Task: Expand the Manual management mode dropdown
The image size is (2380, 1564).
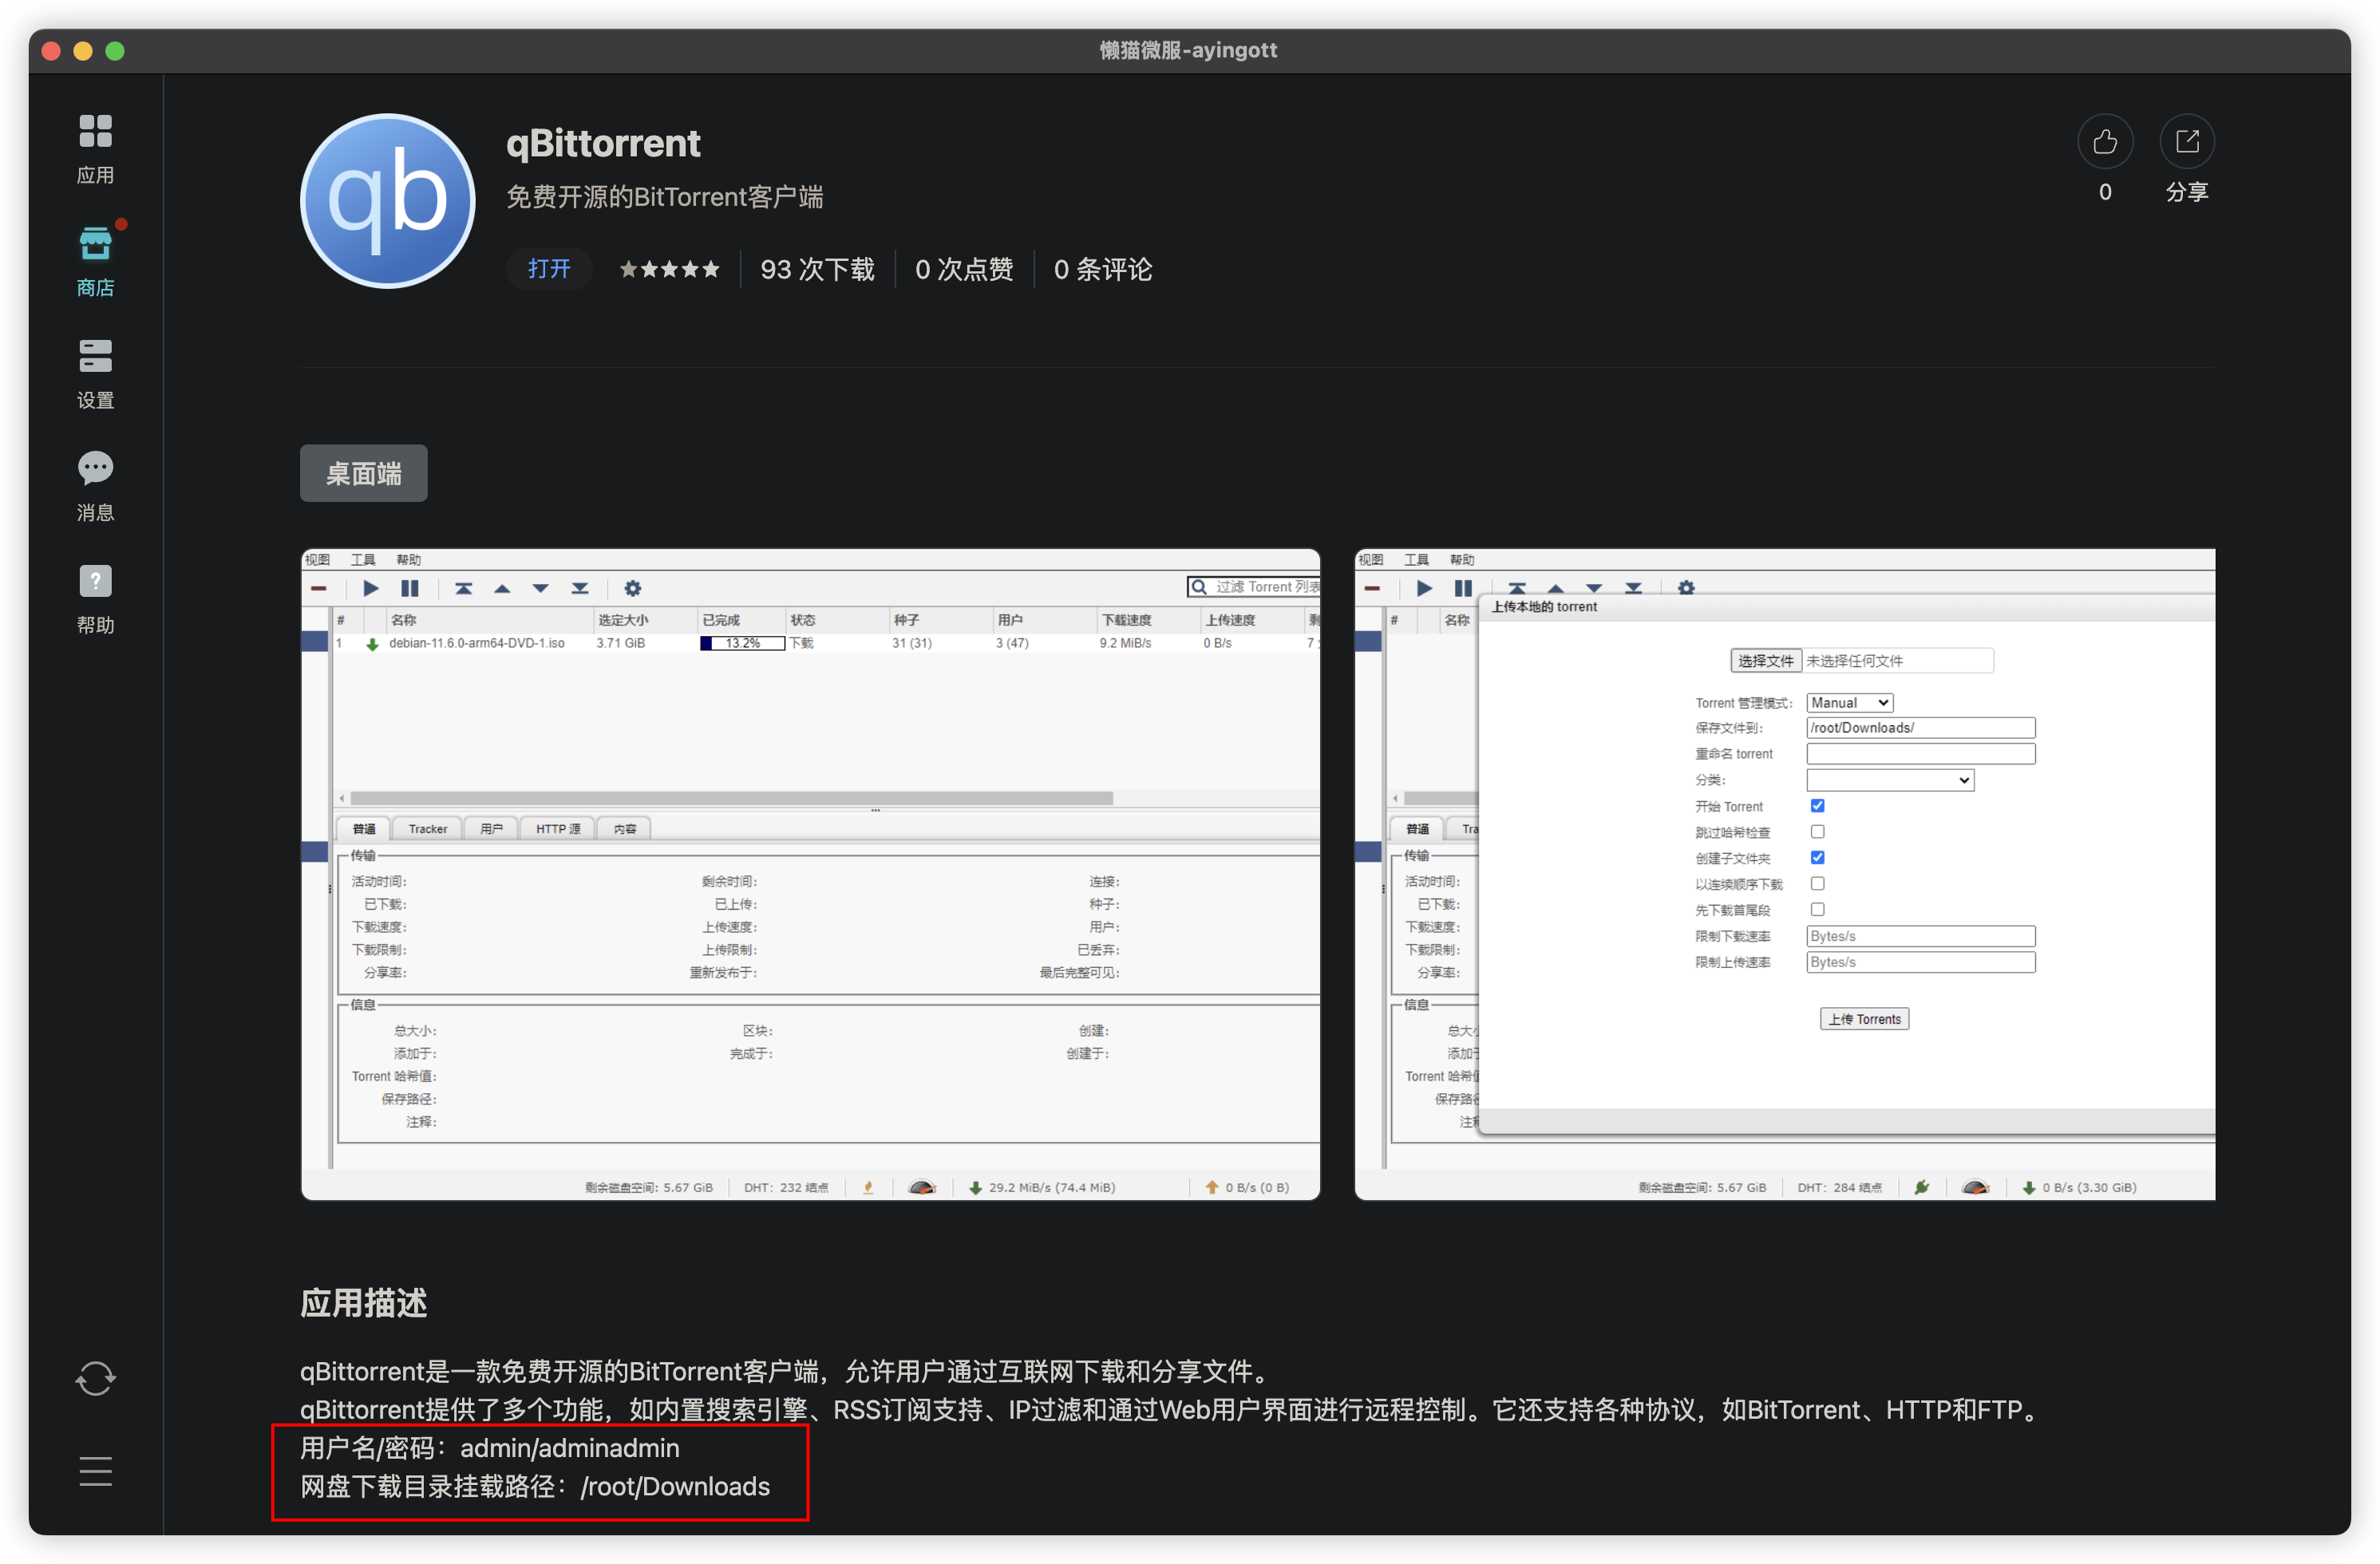Action: coord(1849,703)
